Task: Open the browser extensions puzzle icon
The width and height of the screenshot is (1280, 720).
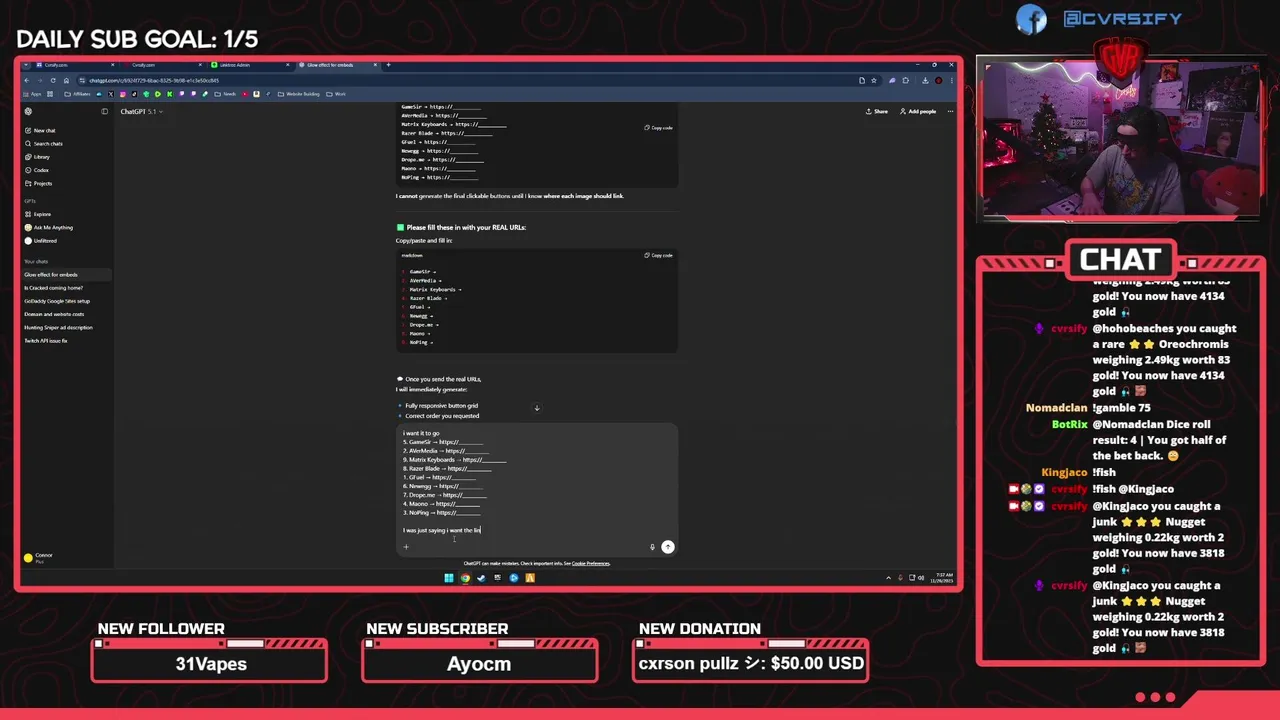Action: point(906,80)
